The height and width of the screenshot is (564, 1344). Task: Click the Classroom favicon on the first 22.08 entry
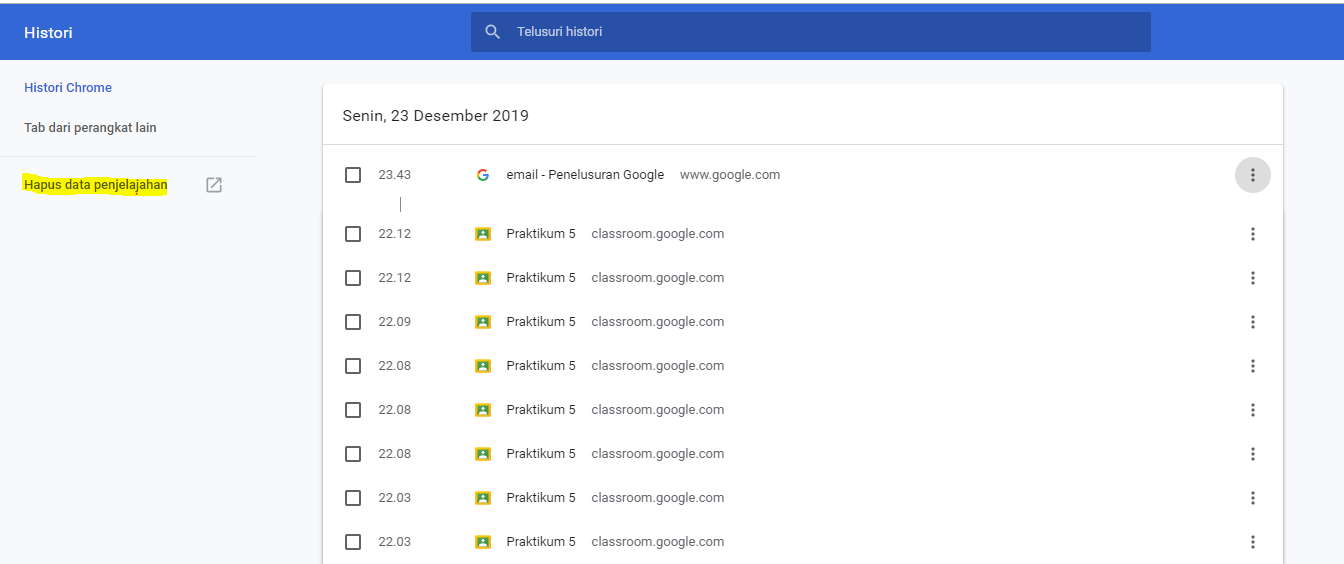click(483, 366)
